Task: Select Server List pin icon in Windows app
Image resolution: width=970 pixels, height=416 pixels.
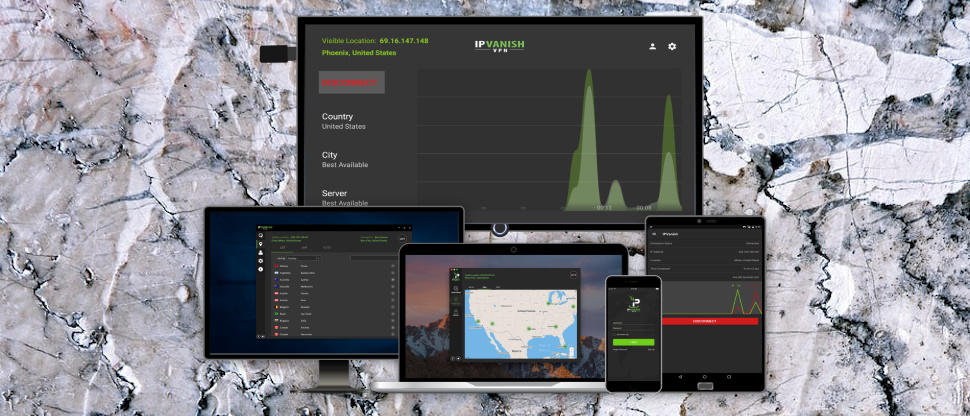Action: 260,244
